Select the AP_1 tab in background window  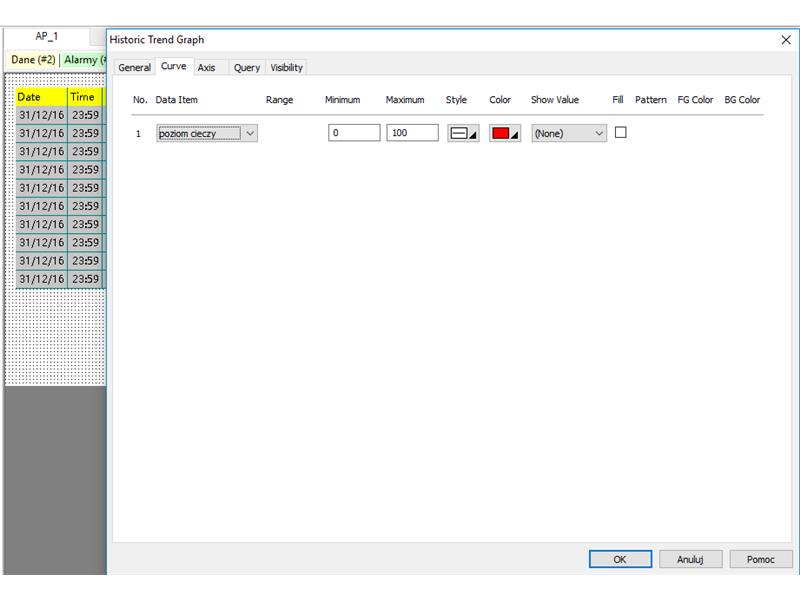[46, 36]
